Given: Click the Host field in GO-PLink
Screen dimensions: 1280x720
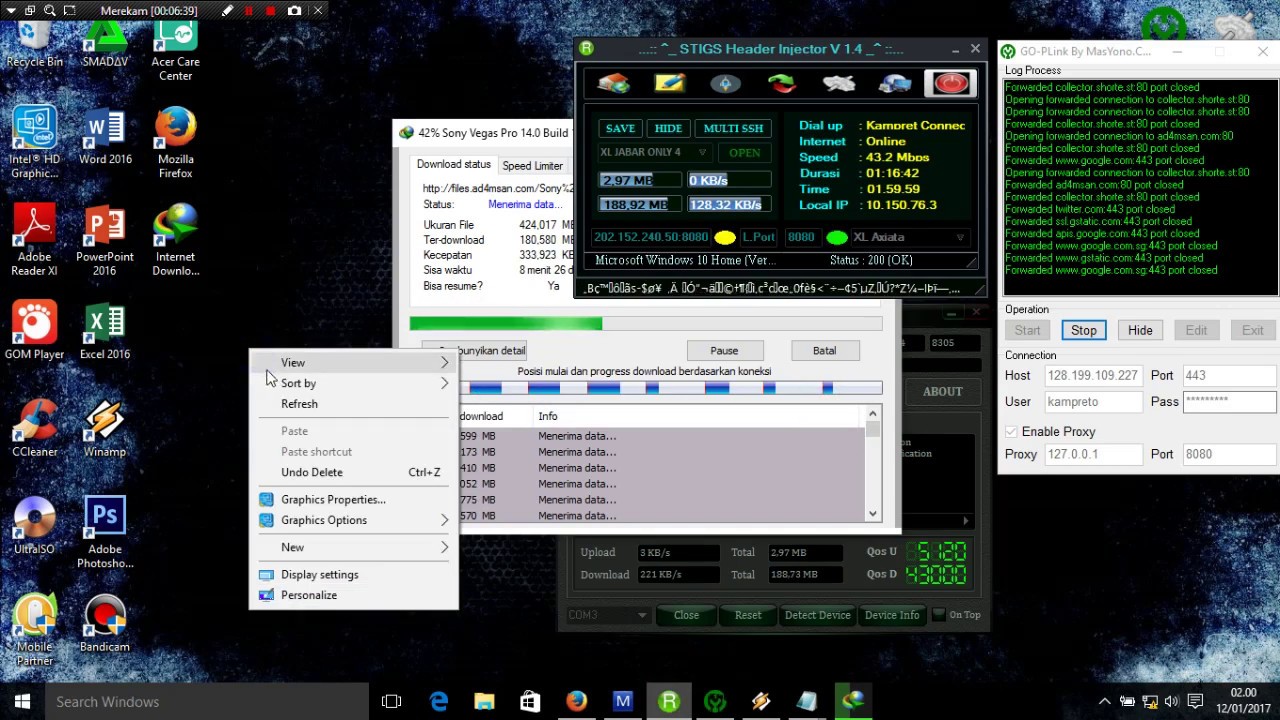Looking at the screenshot, I should 1092,376.
